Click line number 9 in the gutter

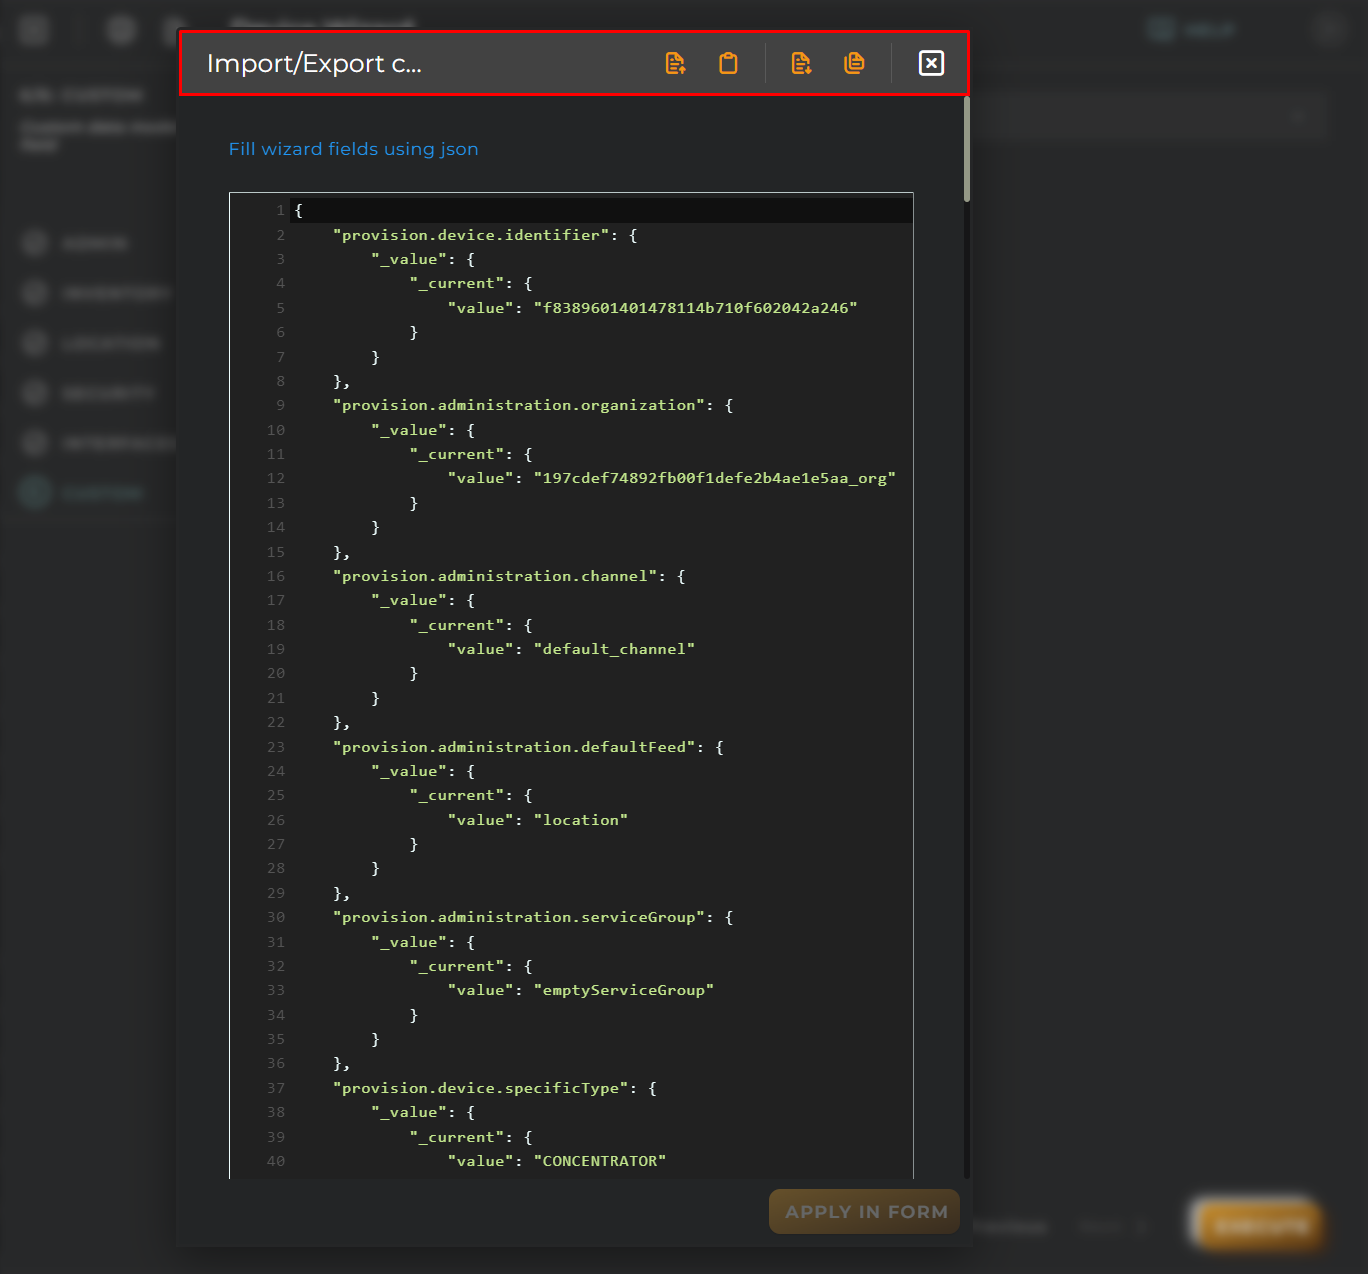tap(280, 405)
